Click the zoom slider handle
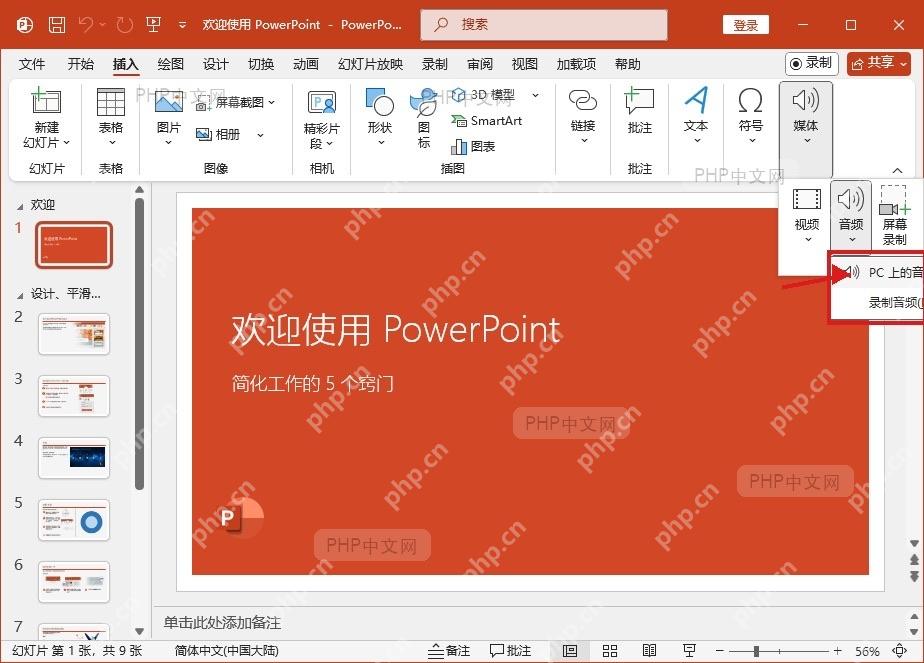924x663 pixels. pyautogui.click(x=756, y=651)
